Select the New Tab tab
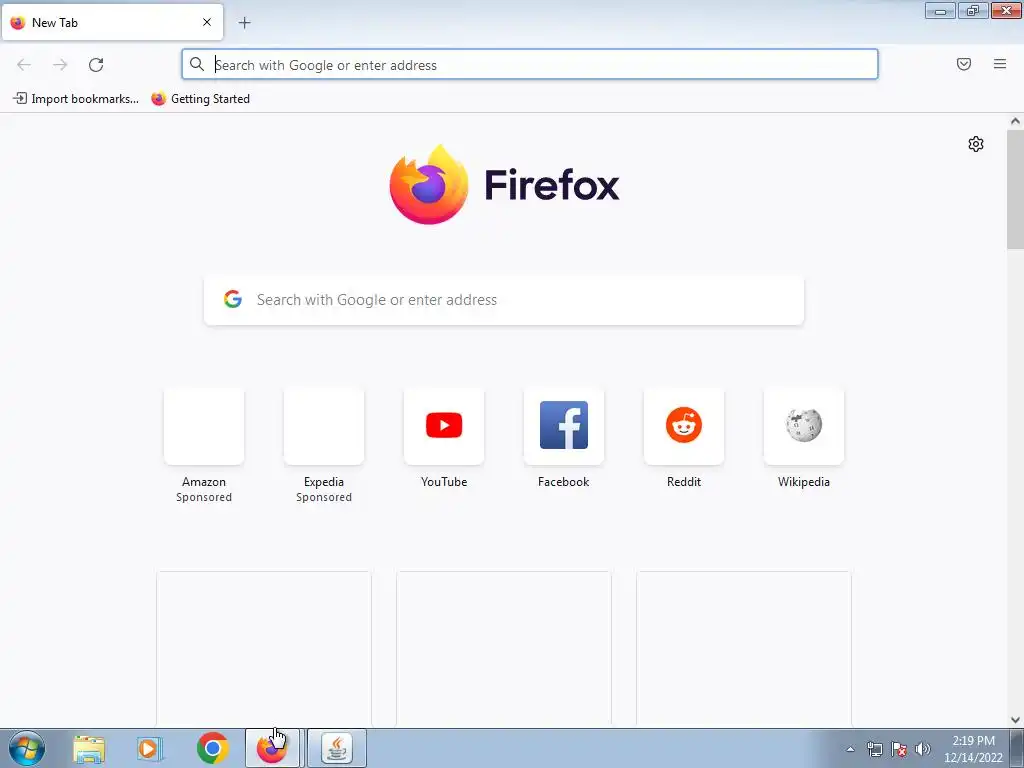 [112, 22]
